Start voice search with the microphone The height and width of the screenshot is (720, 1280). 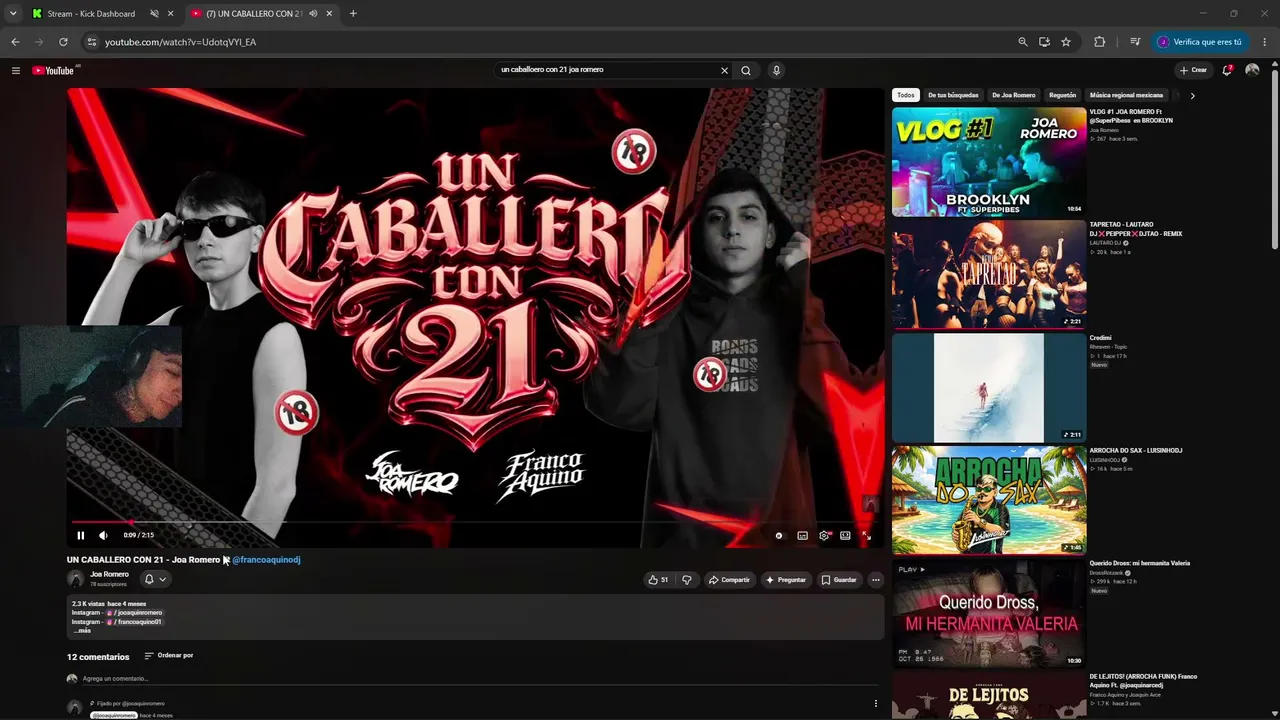coord(776,70)
